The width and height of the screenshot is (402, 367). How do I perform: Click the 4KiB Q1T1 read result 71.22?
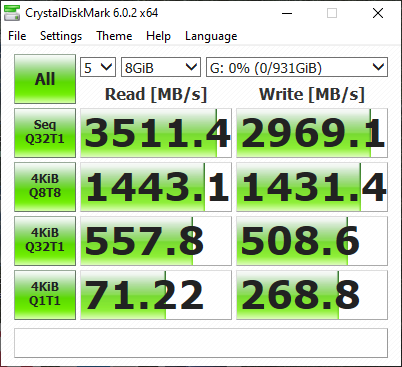click(156, 295)
